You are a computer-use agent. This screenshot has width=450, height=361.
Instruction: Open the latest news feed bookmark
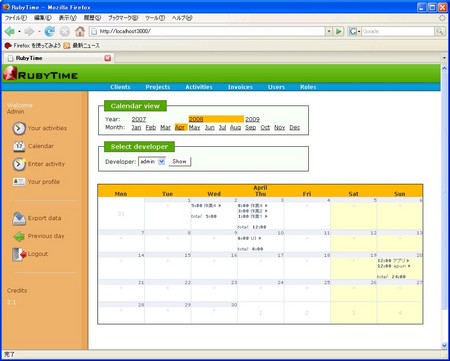pyautogui.click(x=82, y=45)
